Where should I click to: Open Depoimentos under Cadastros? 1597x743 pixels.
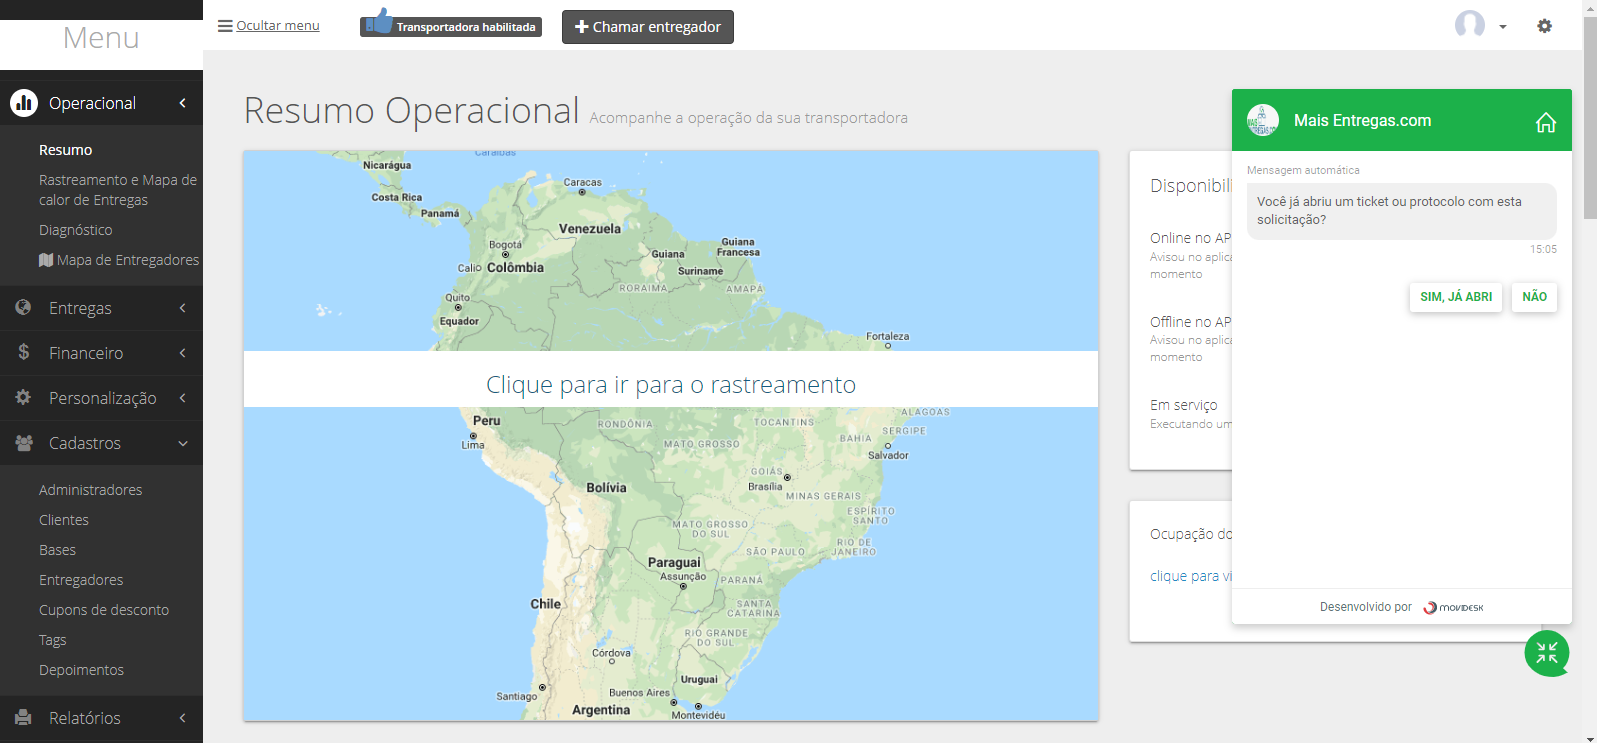[82, 670]
